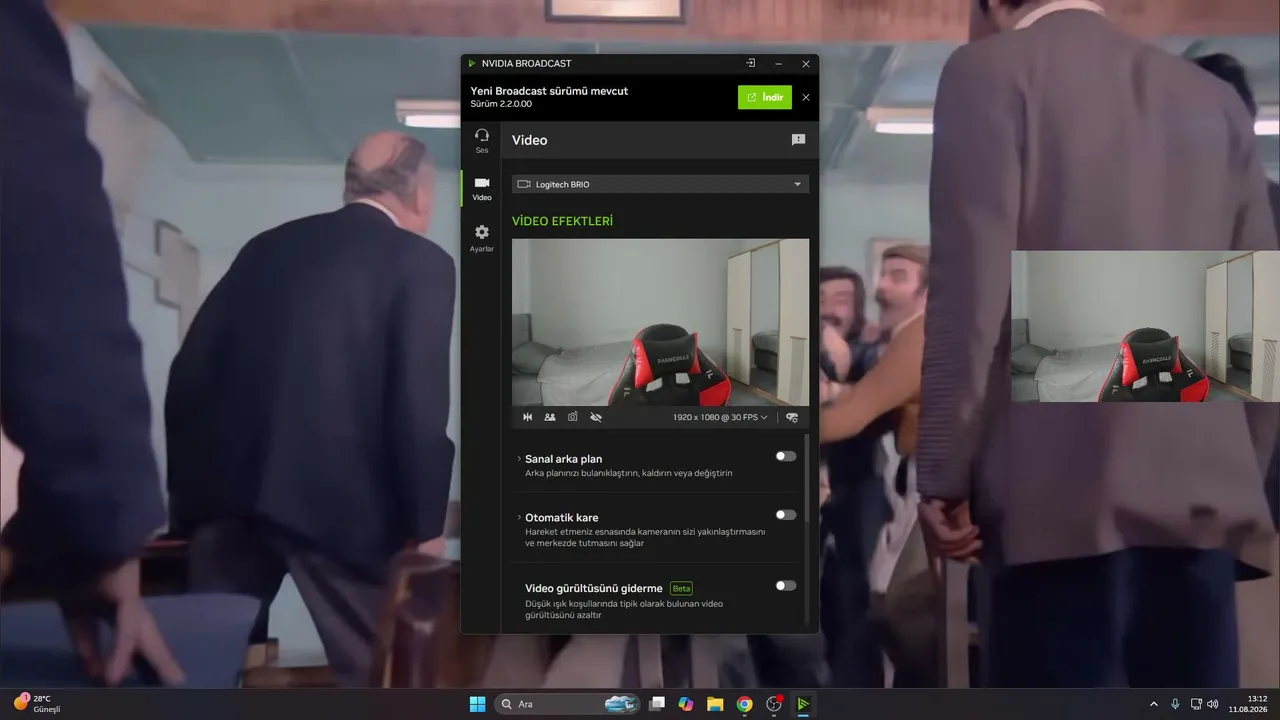Dismiss the new Broadcast version banner
This screenshot has height=720, width=1280.
point(806,97)
